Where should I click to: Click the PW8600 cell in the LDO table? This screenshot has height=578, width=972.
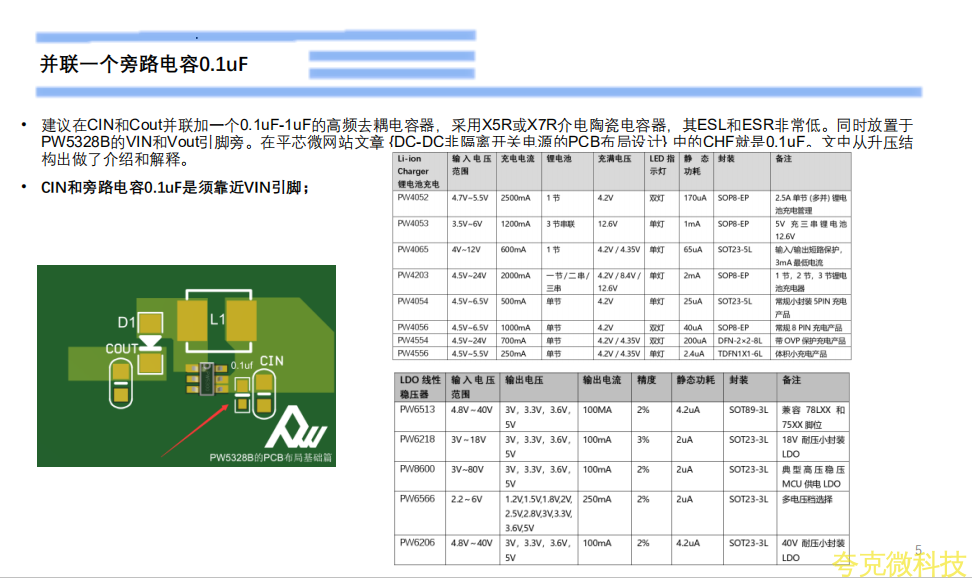coord(418,469)
